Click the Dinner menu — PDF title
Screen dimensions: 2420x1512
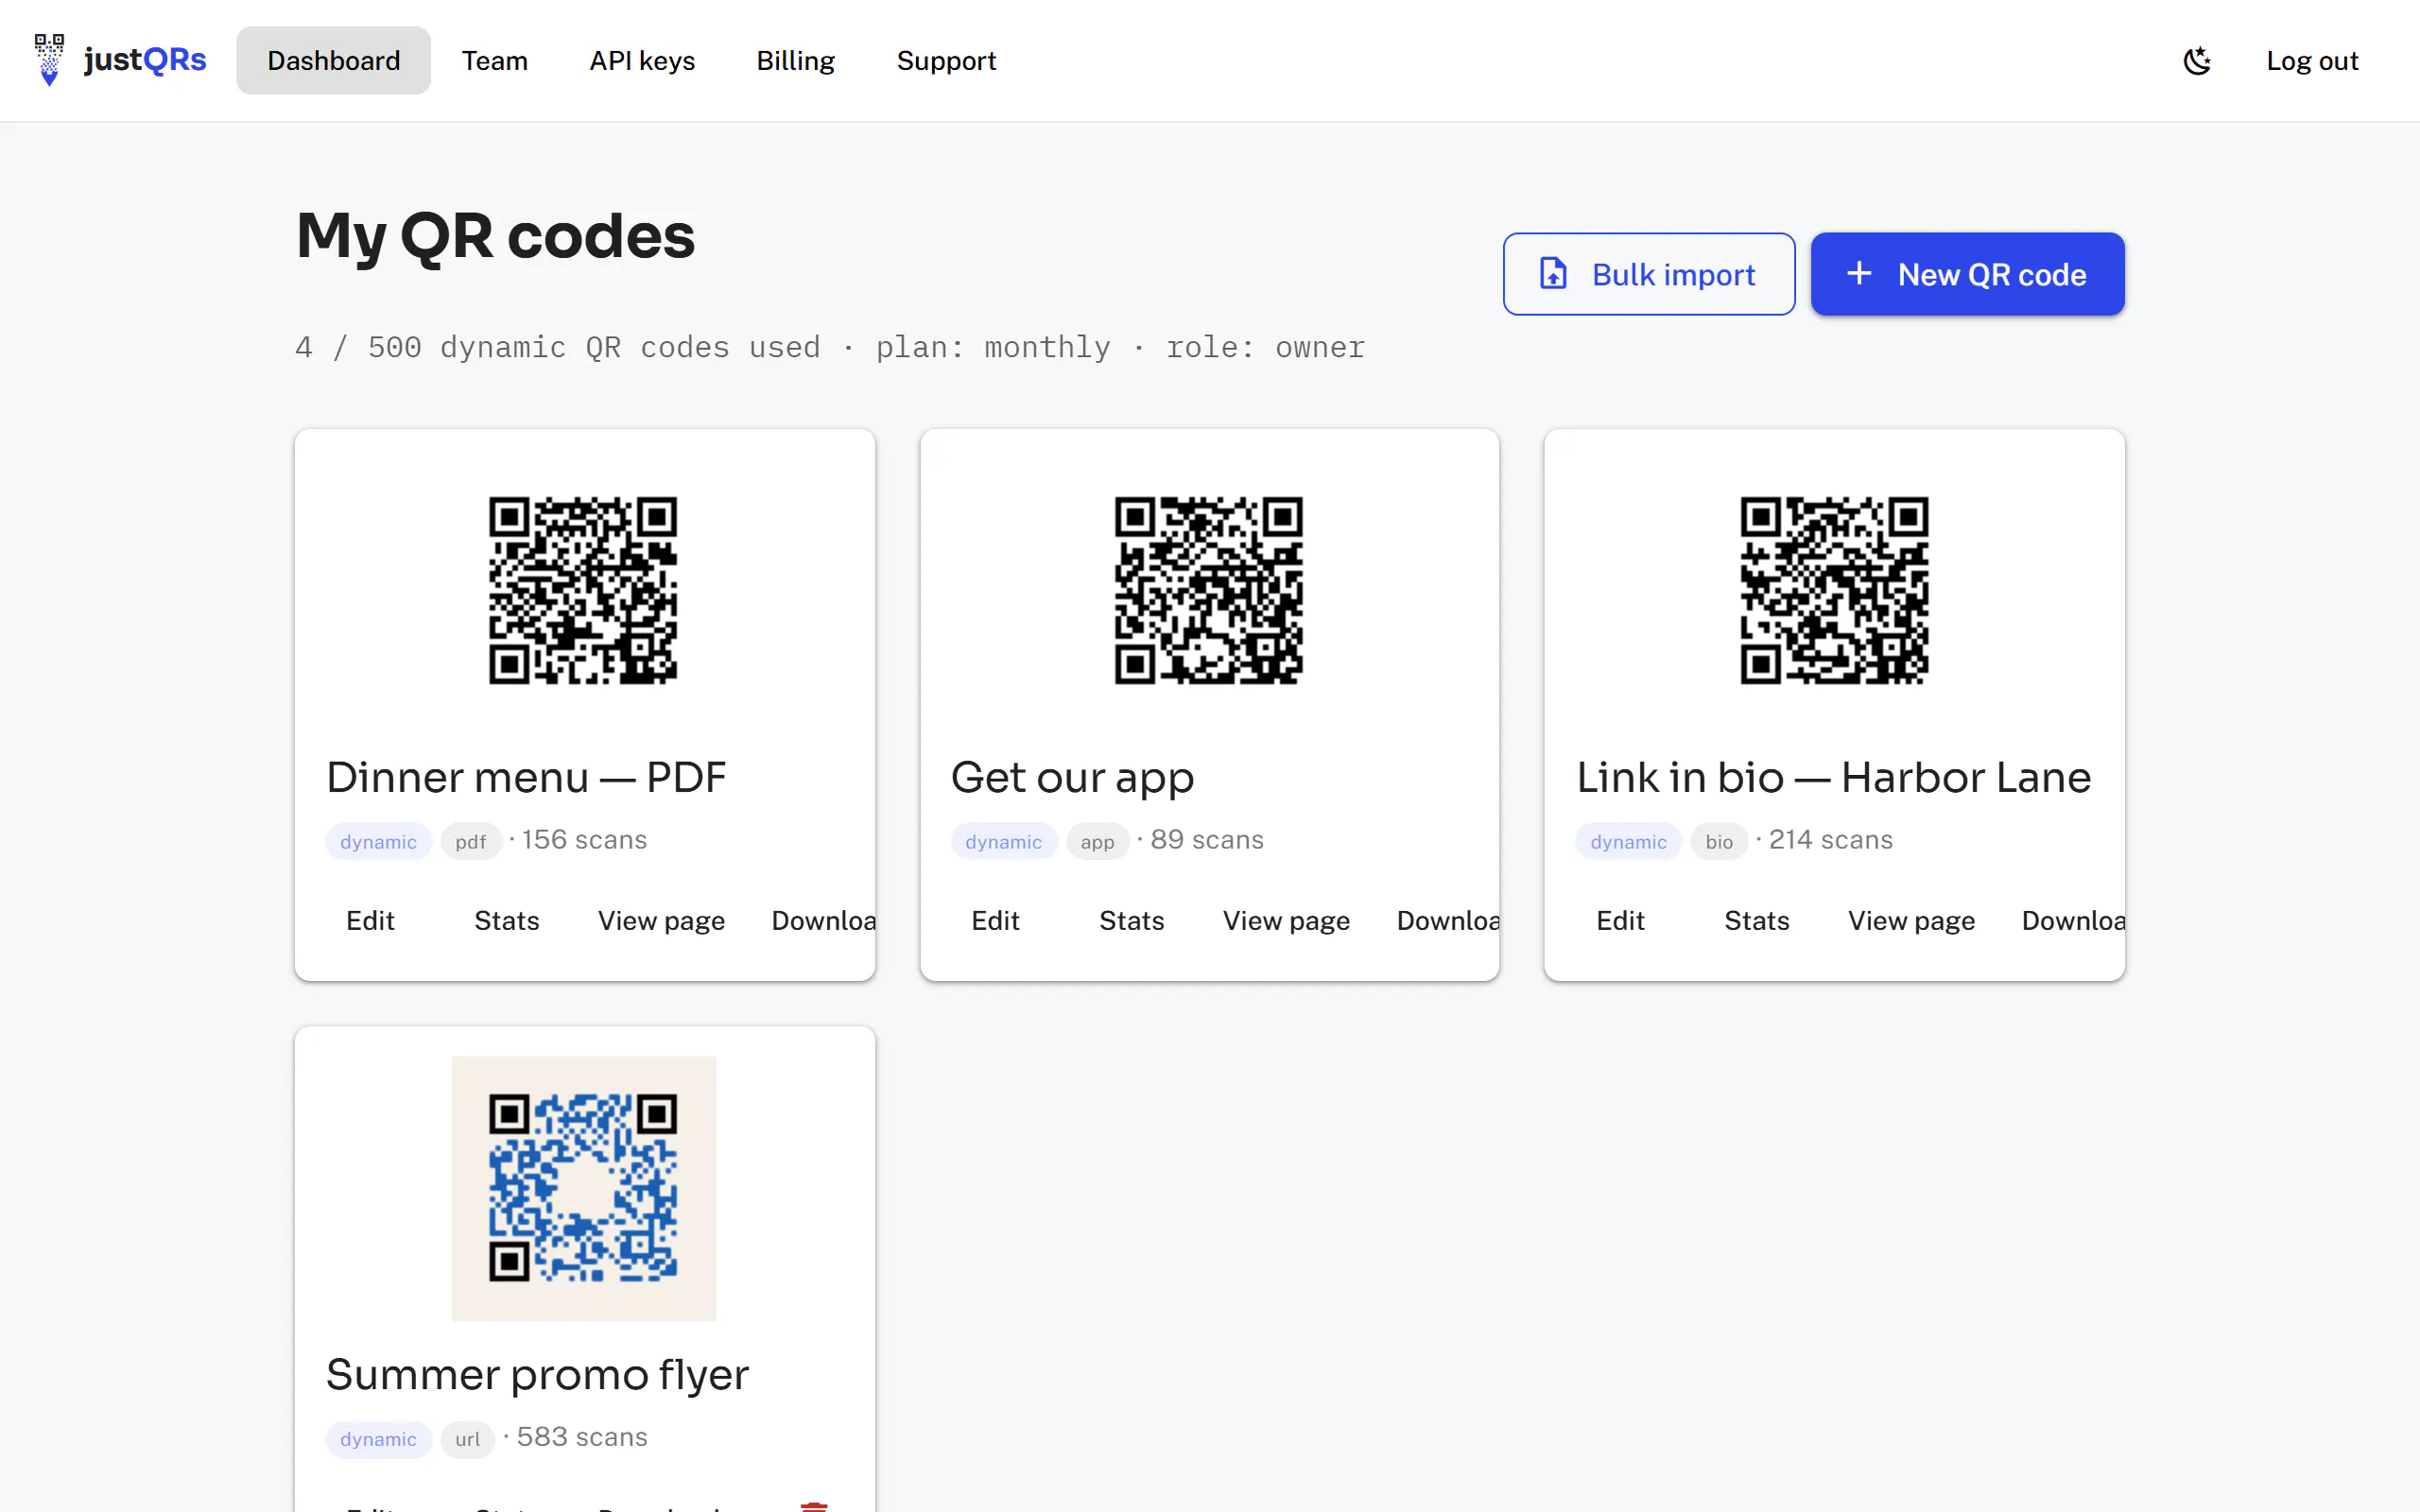pos(526,777)
